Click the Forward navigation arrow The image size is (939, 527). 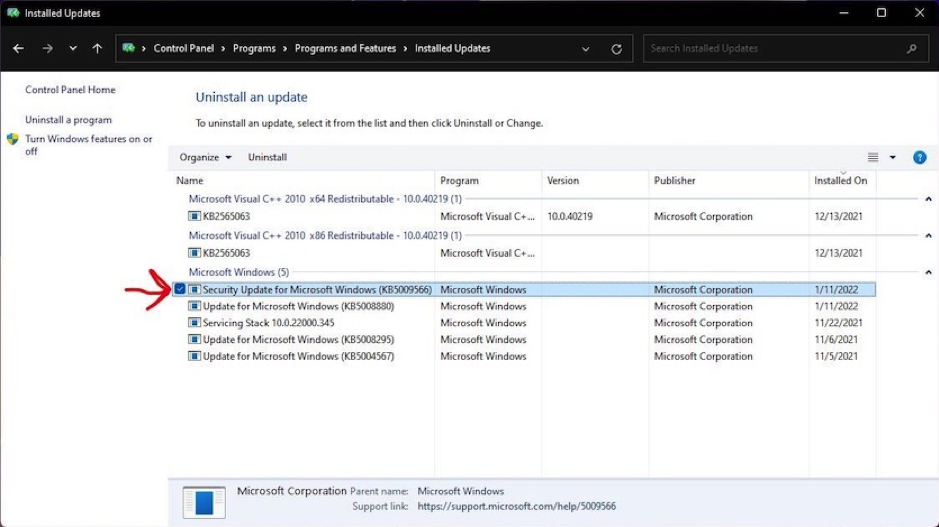pos(47,48)
